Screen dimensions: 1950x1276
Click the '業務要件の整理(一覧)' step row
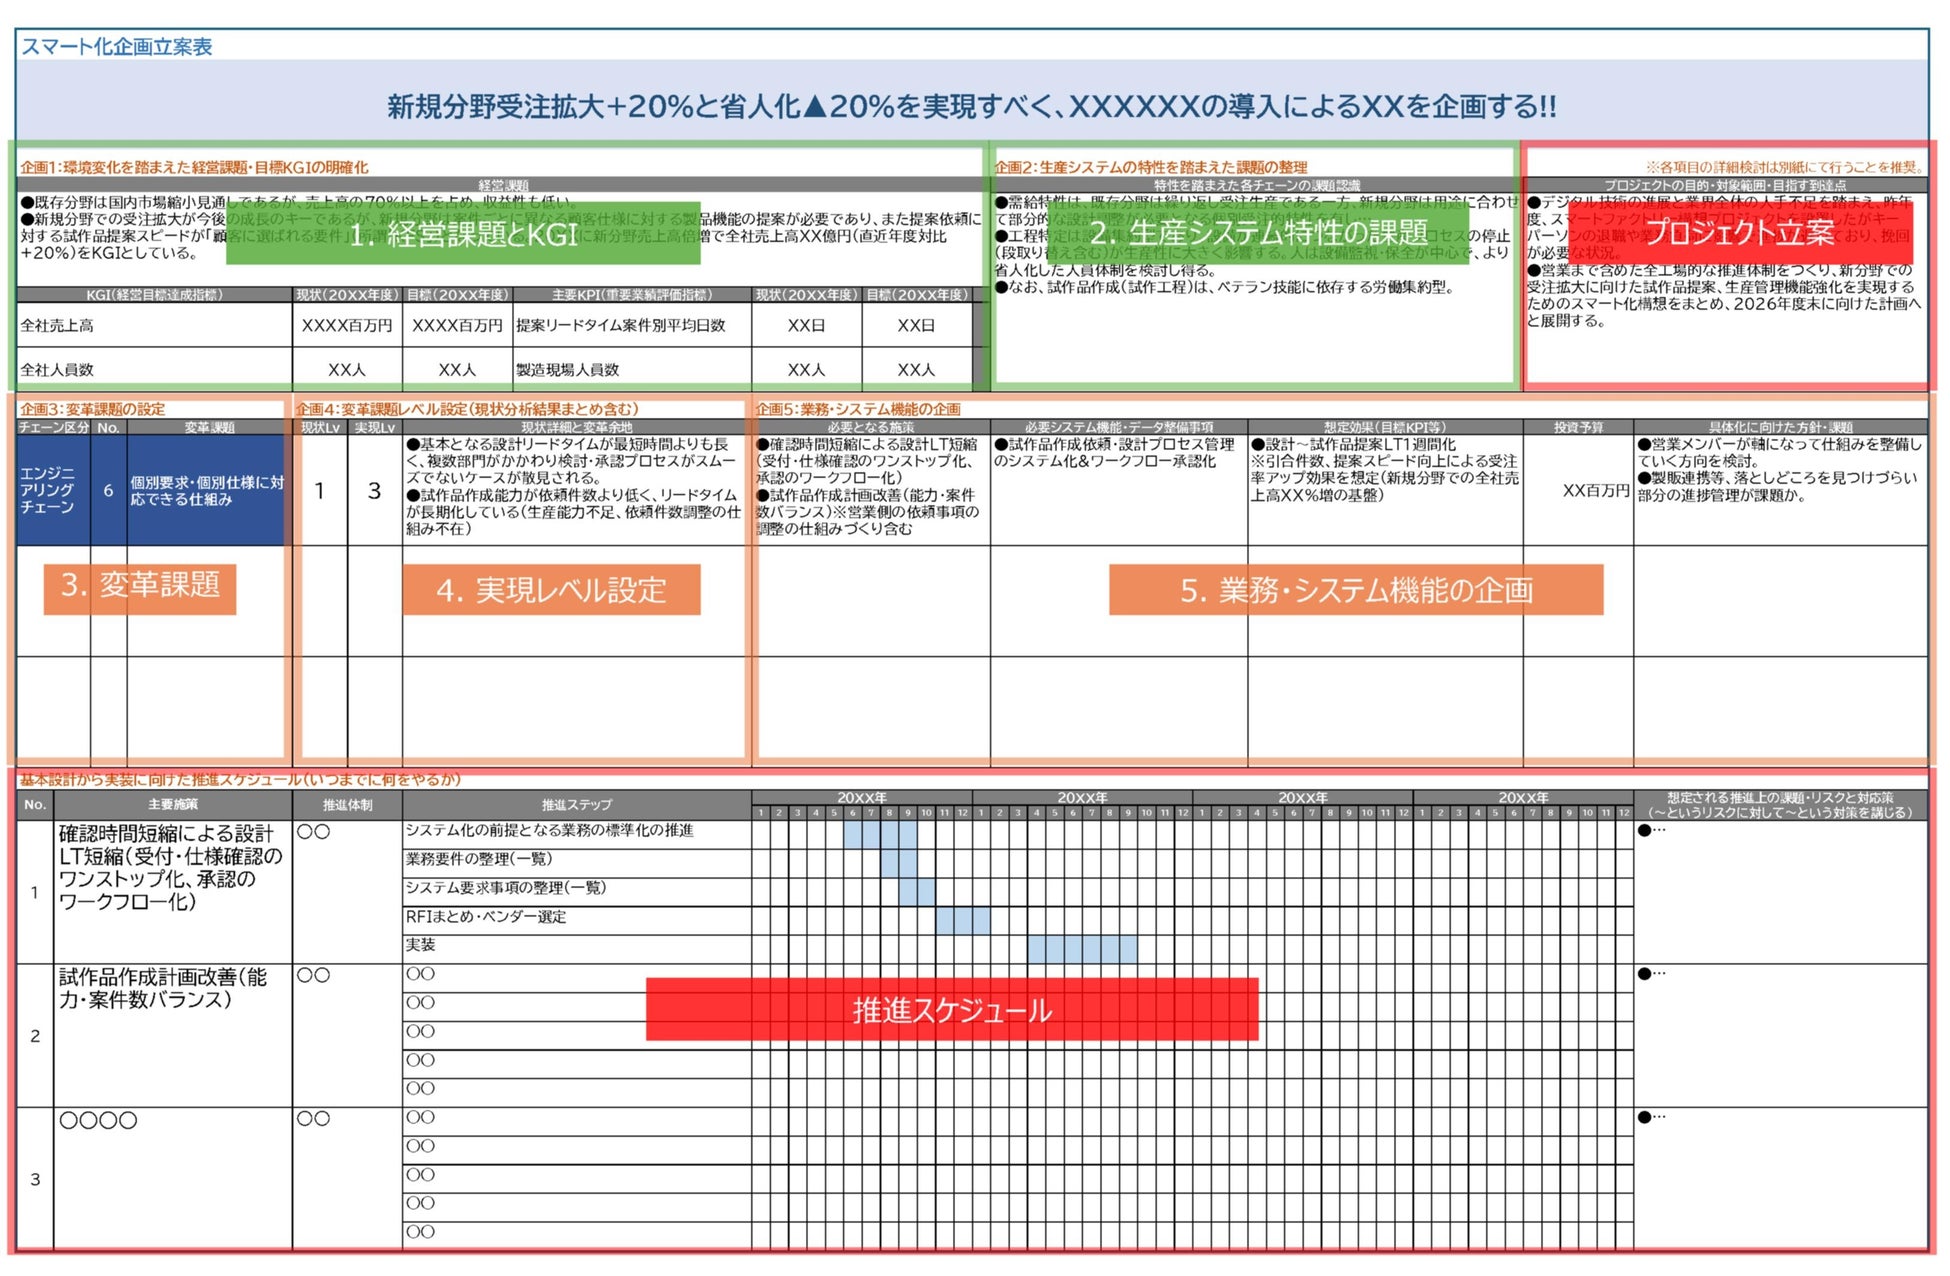(x=478, y=859)
